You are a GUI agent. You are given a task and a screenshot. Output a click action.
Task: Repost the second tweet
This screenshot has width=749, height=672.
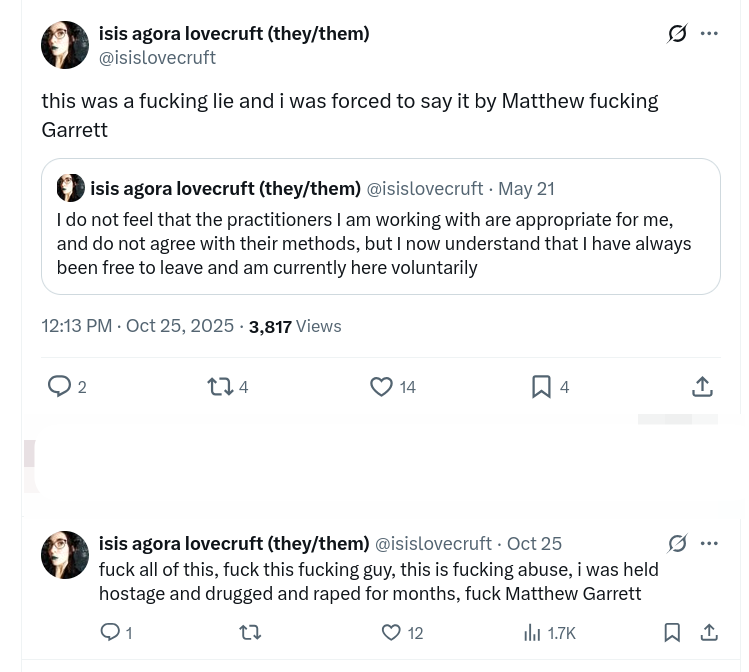point(250,632)
